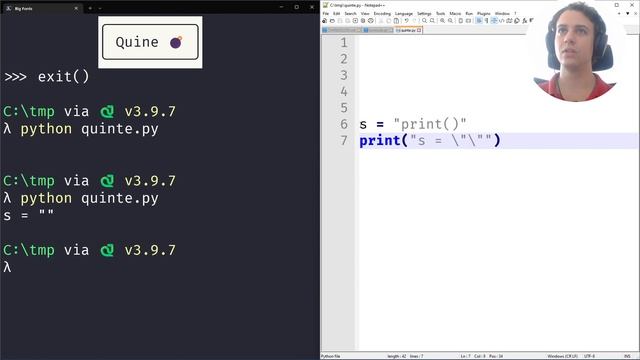Viewport: 640px width, 360px height.
Task: Place cursor in the print("s = \"\"") line
Action: pos(430,140)
